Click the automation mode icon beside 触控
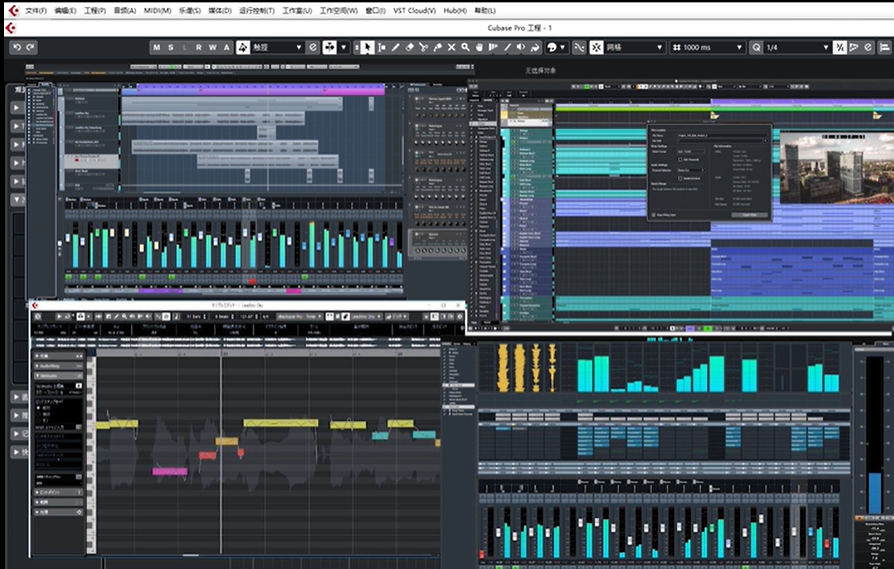Image resolution: width=894 pixels, height=569 pixels. click(243, 47)
